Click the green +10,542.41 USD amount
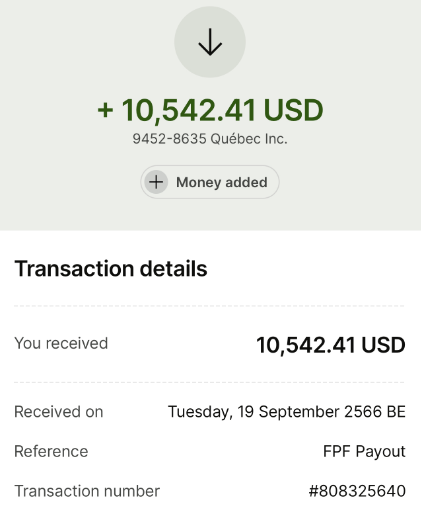The image size is (421, 508). tap(210, 110)
